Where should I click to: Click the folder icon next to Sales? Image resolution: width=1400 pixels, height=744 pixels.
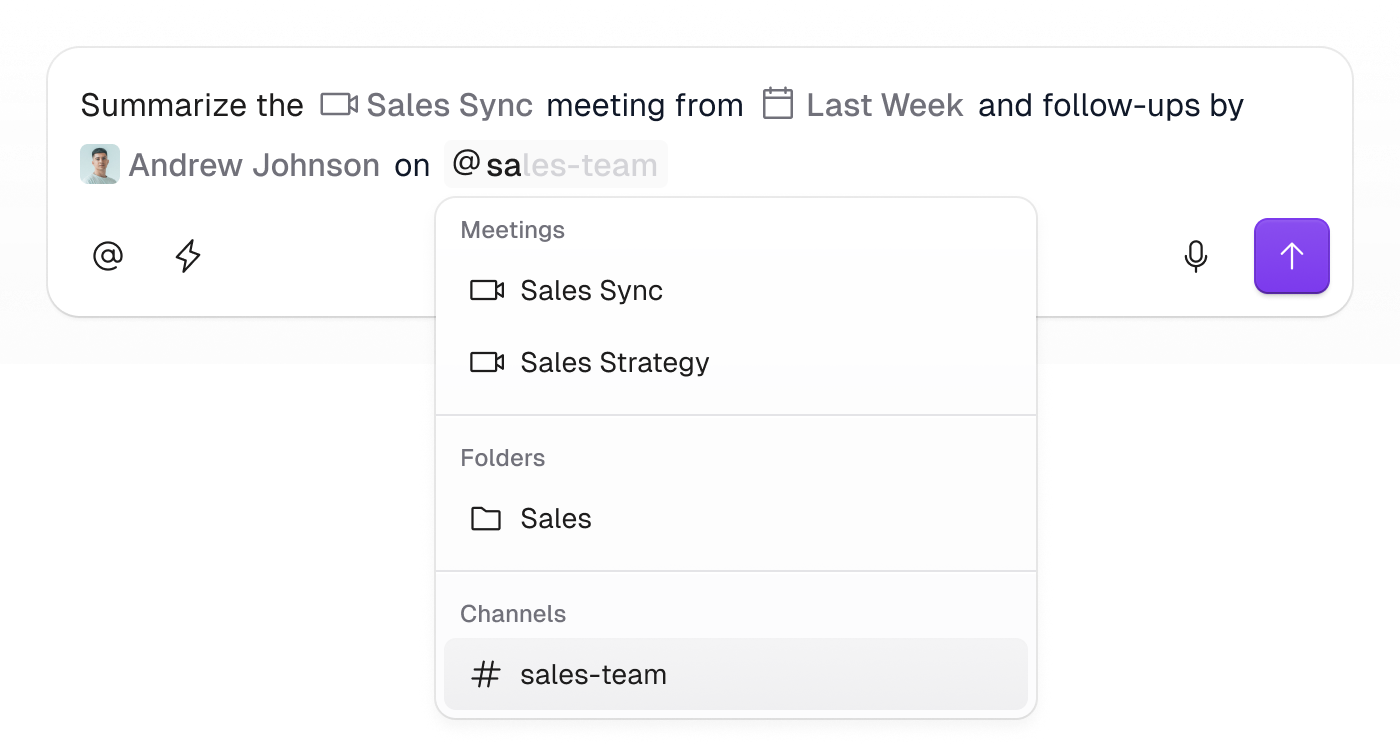click(486, 518)
